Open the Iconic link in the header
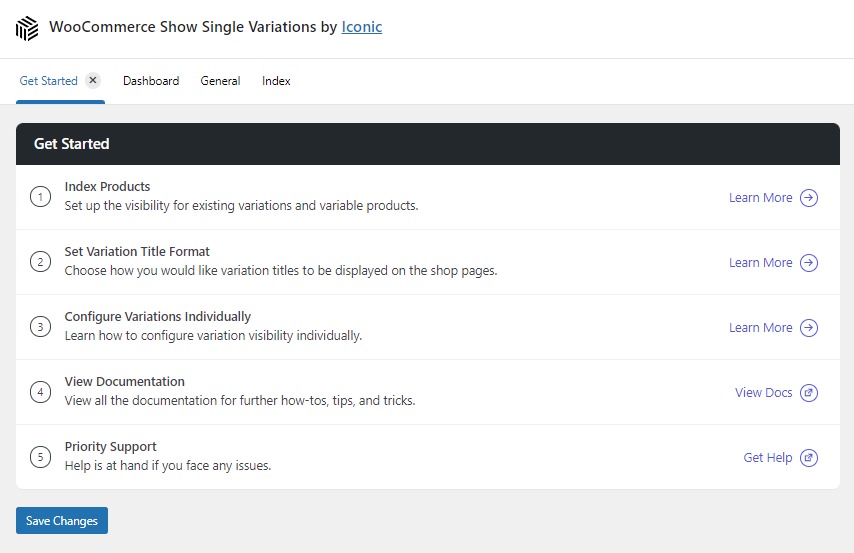 (362, 27)
